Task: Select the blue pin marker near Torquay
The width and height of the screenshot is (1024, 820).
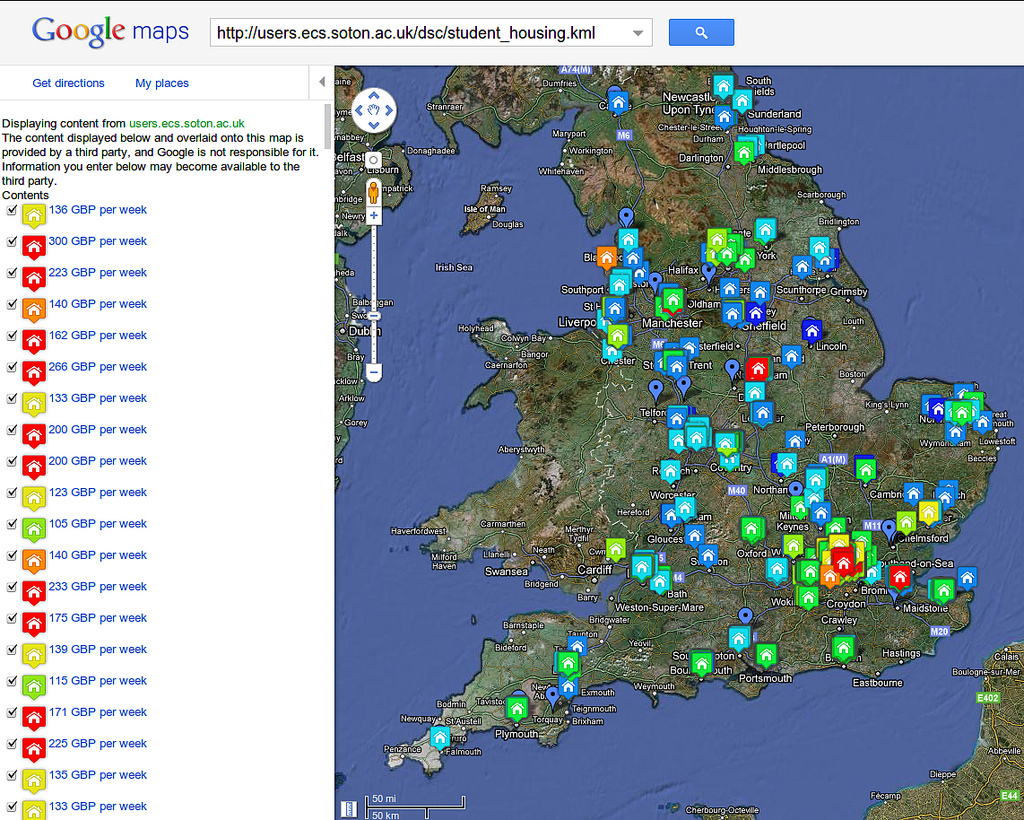Action: (552, 696)
